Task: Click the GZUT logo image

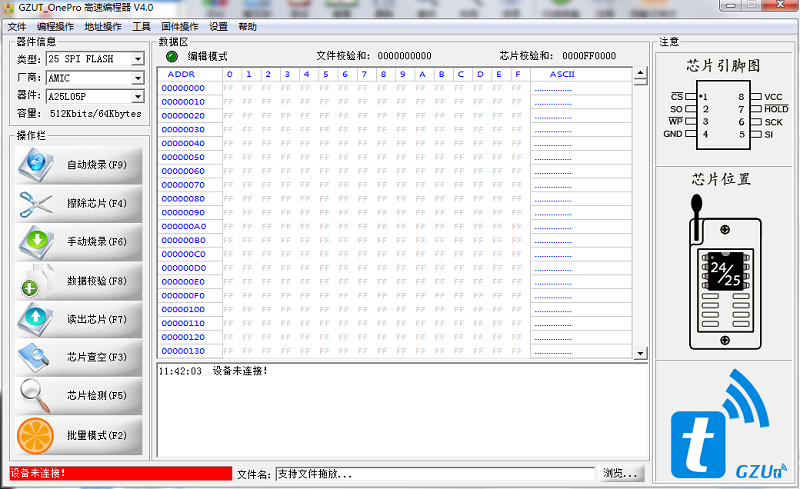Action: pos(728,425)
